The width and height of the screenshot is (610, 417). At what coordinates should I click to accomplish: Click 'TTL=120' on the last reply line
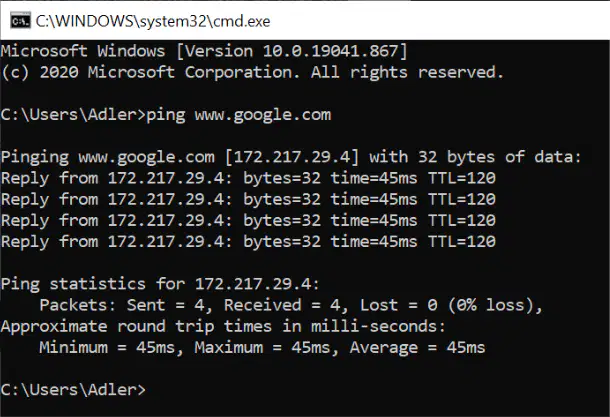tap(462, 242)
